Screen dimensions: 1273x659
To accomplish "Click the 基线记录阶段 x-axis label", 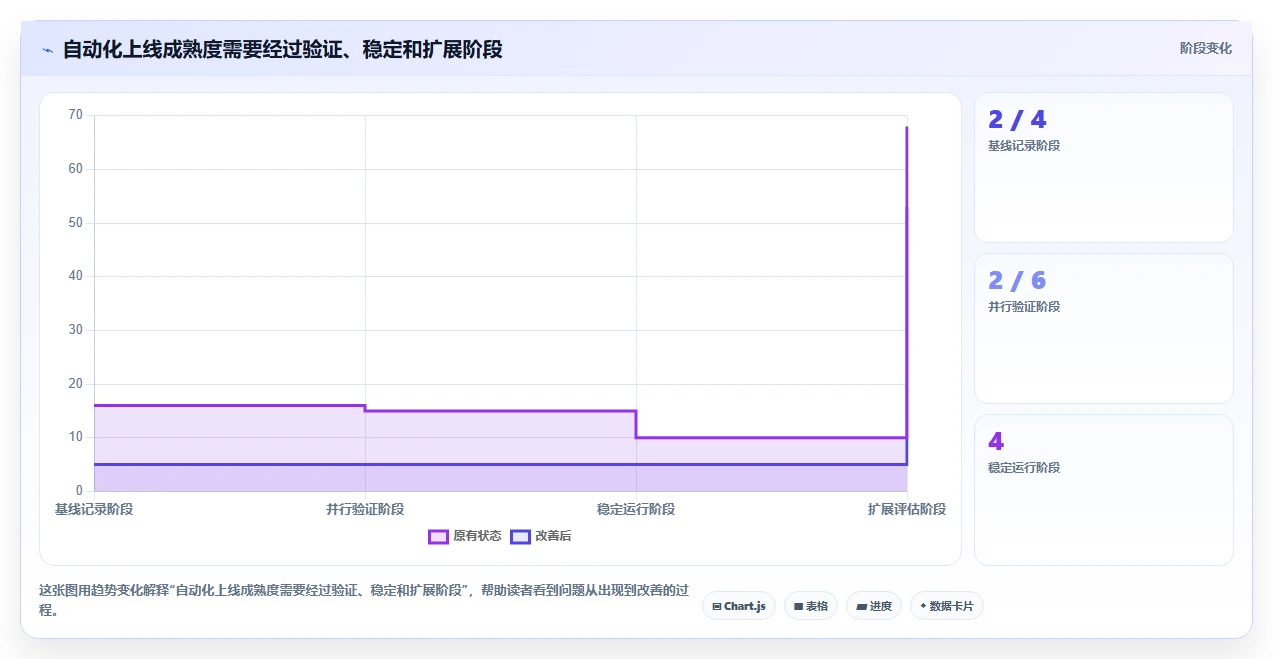I will coord(94,509).
